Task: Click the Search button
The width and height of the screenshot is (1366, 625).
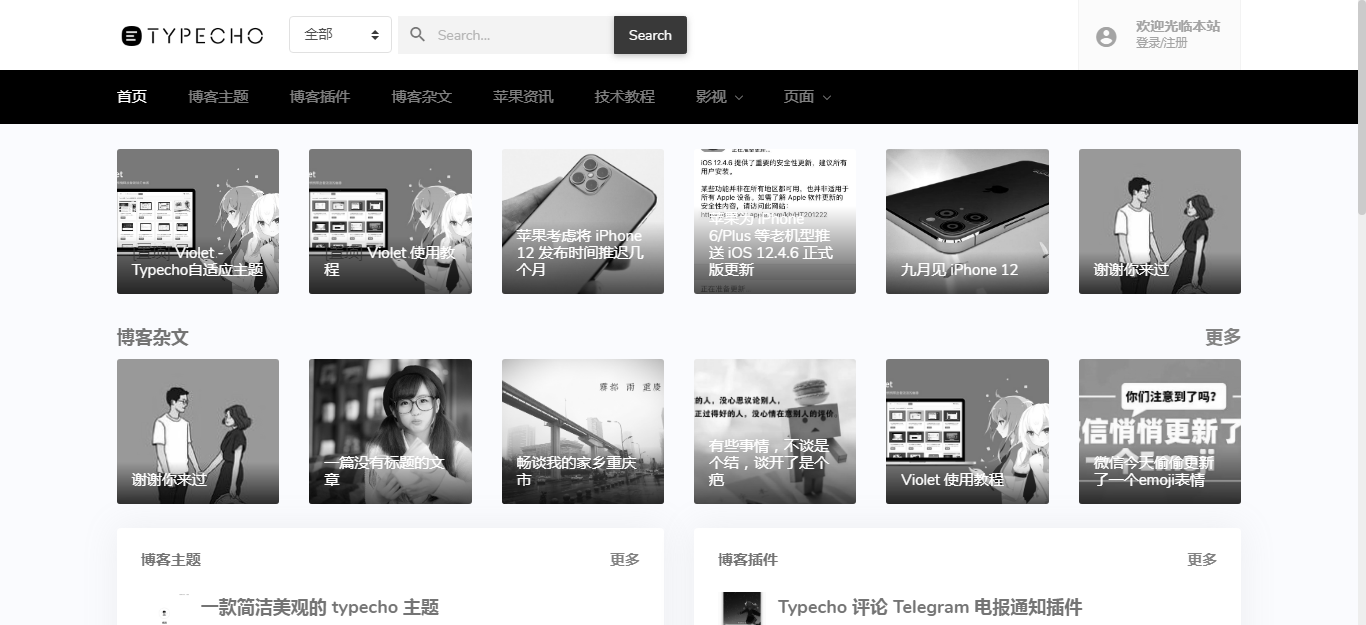Action: pos(650,35)
